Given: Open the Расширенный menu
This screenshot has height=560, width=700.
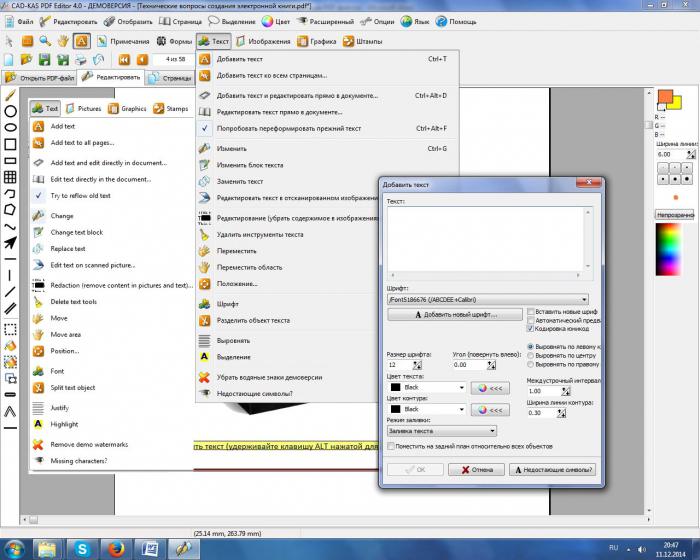Looking at the screenshot, I should point(325,21).
